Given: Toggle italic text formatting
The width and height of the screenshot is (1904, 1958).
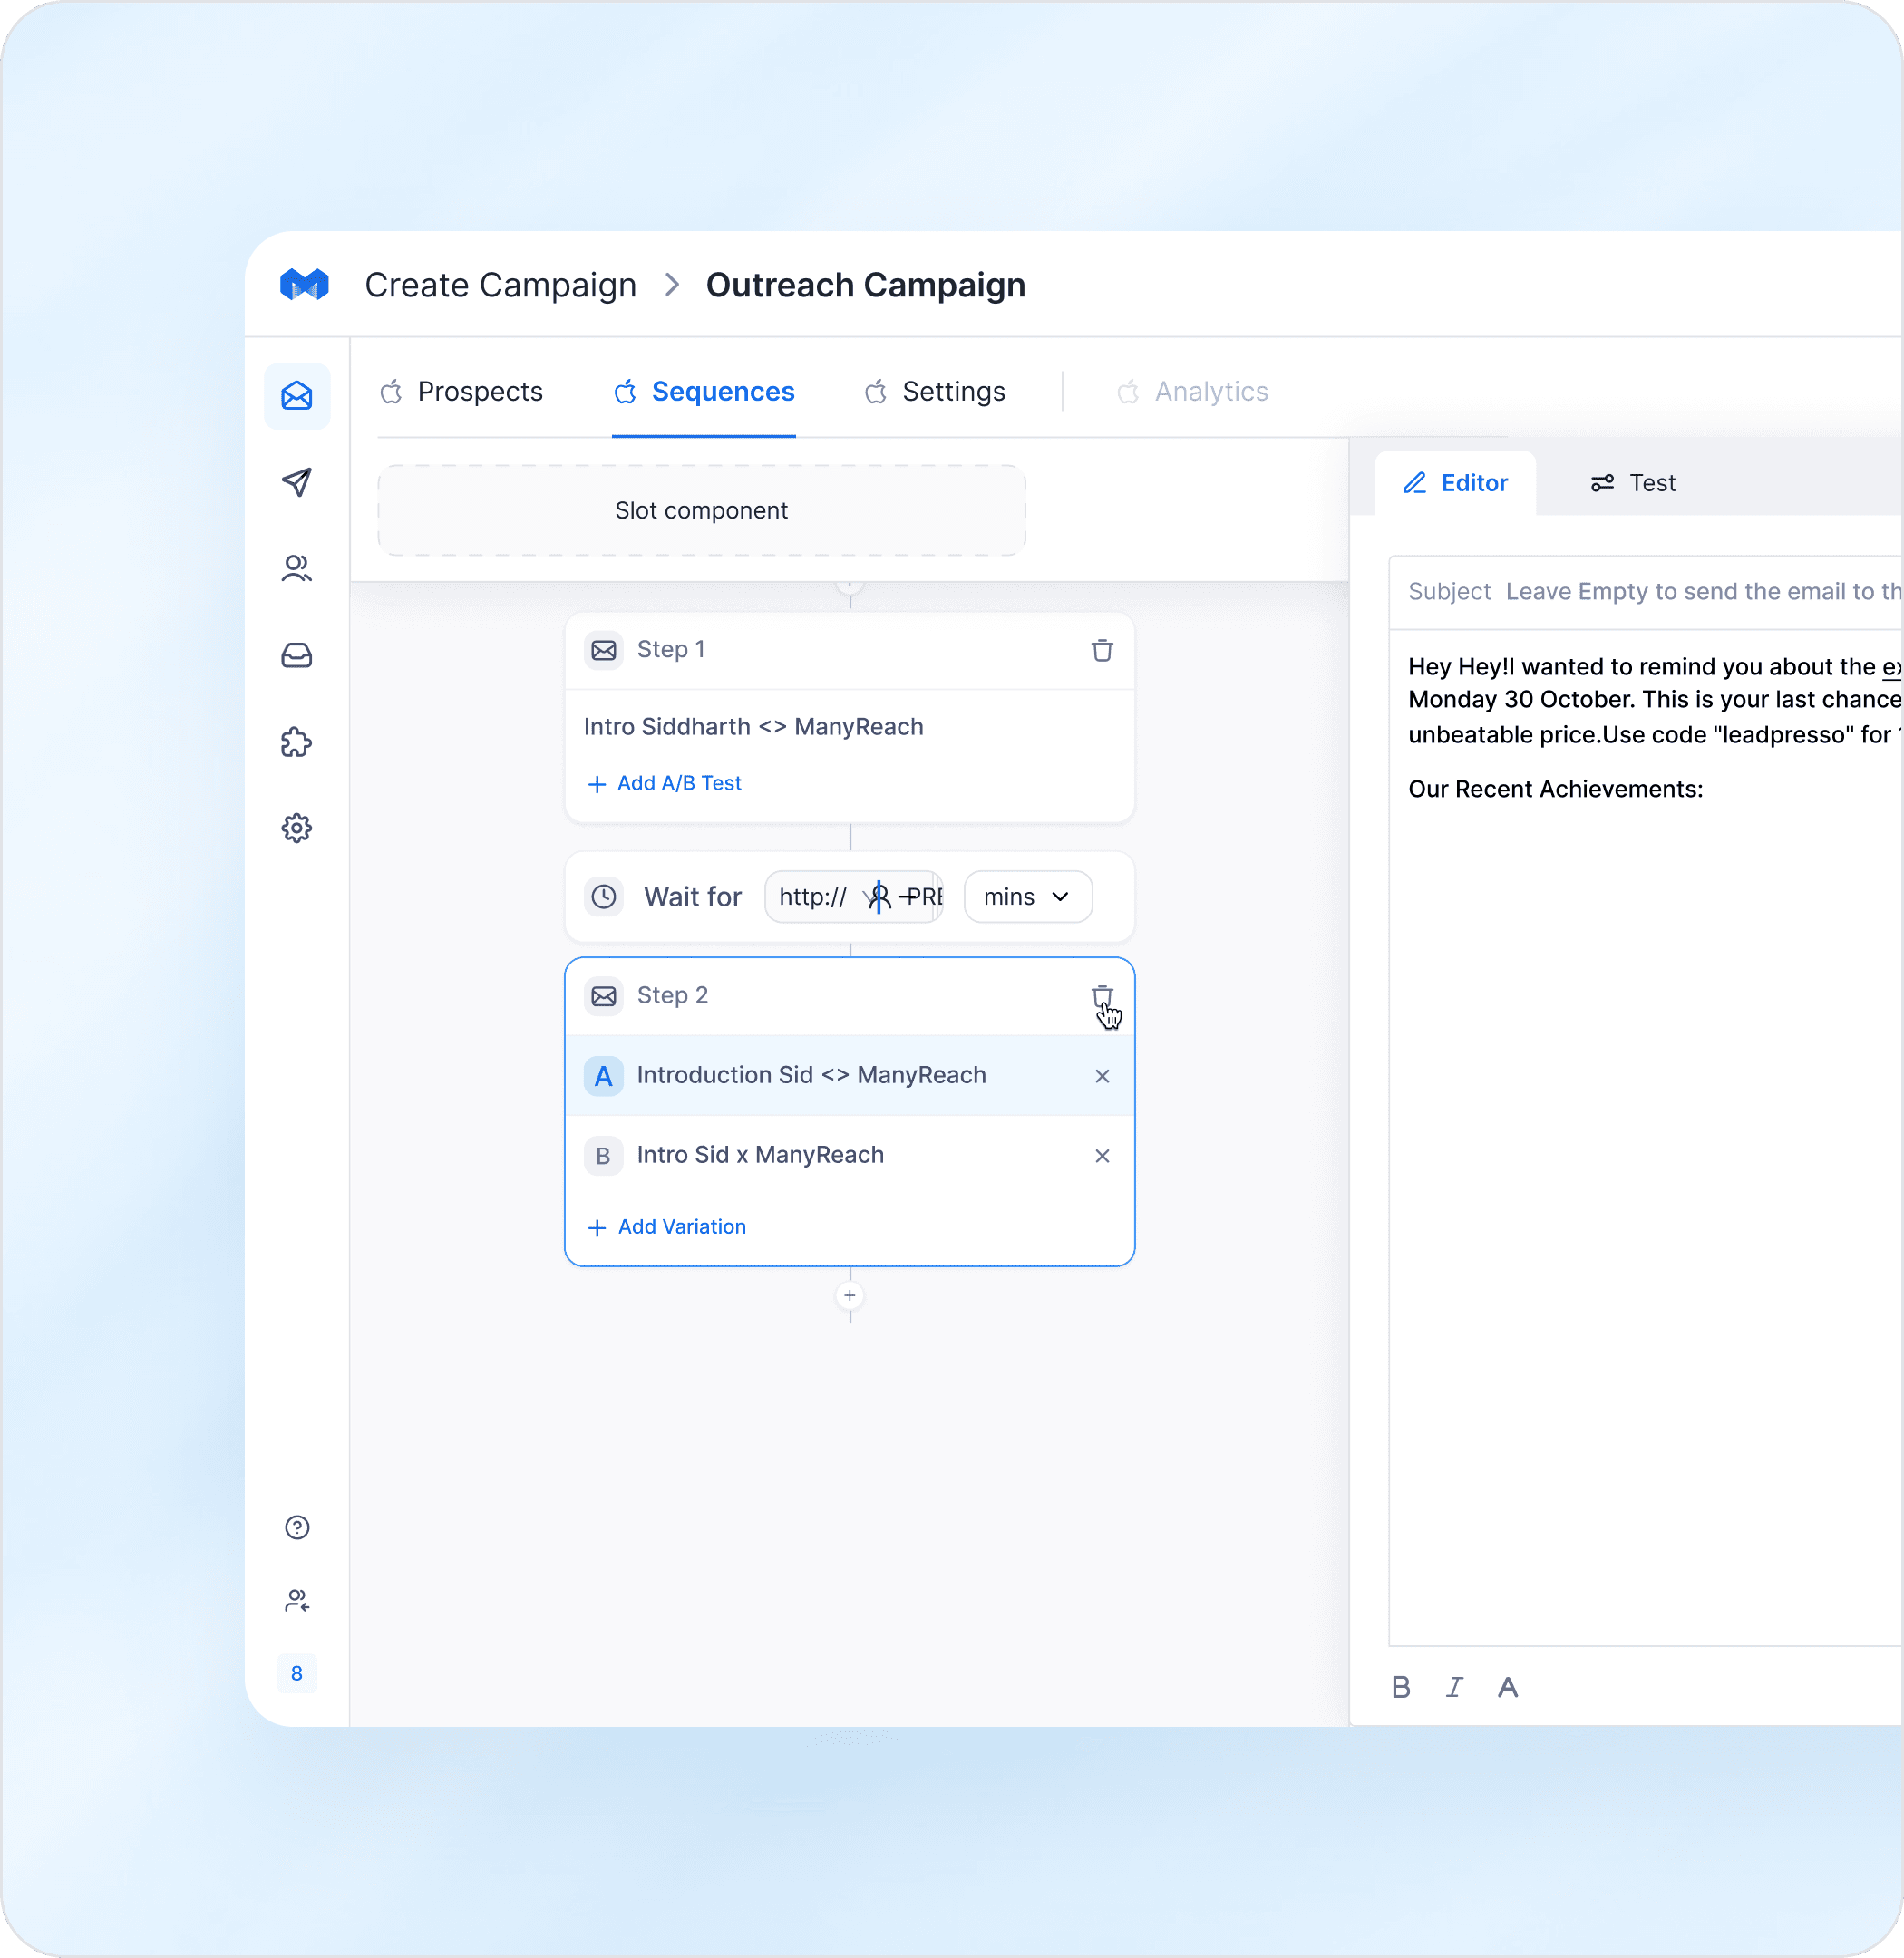Looking at the screenshot, I should click(1454, 1688).
